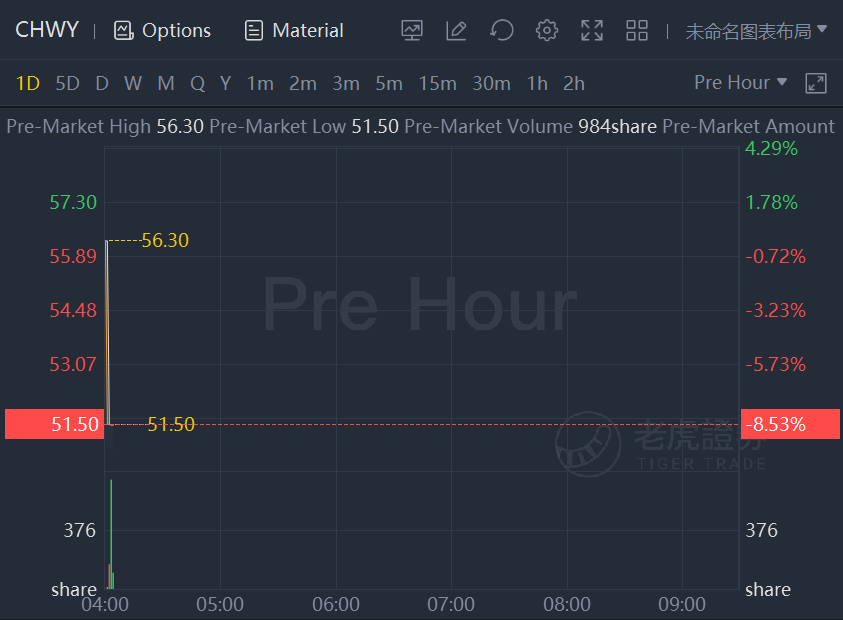Choose the 15m interval
843x620 pixels.
click(438, 83)
